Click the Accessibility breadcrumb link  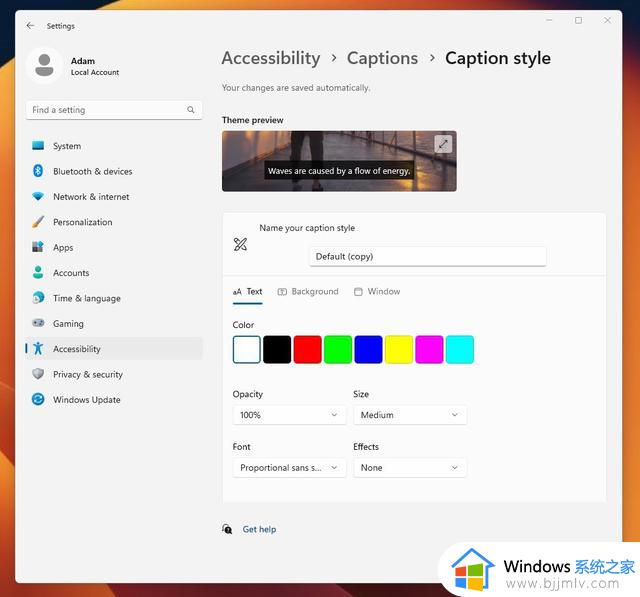pyautogui.click(x=271, y=58)
